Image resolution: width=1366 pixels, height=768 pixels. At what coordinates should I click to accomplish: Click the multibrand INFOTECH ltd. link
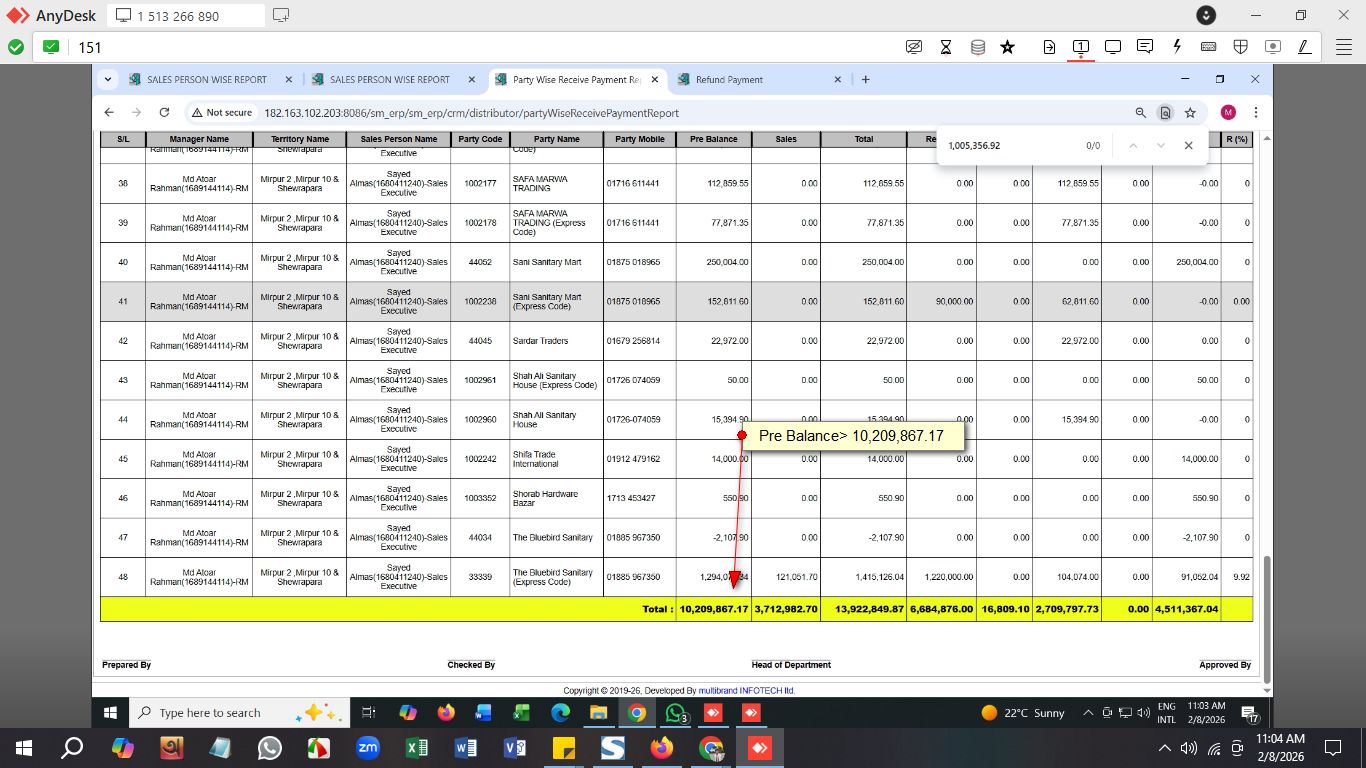[x=746, y=690]
